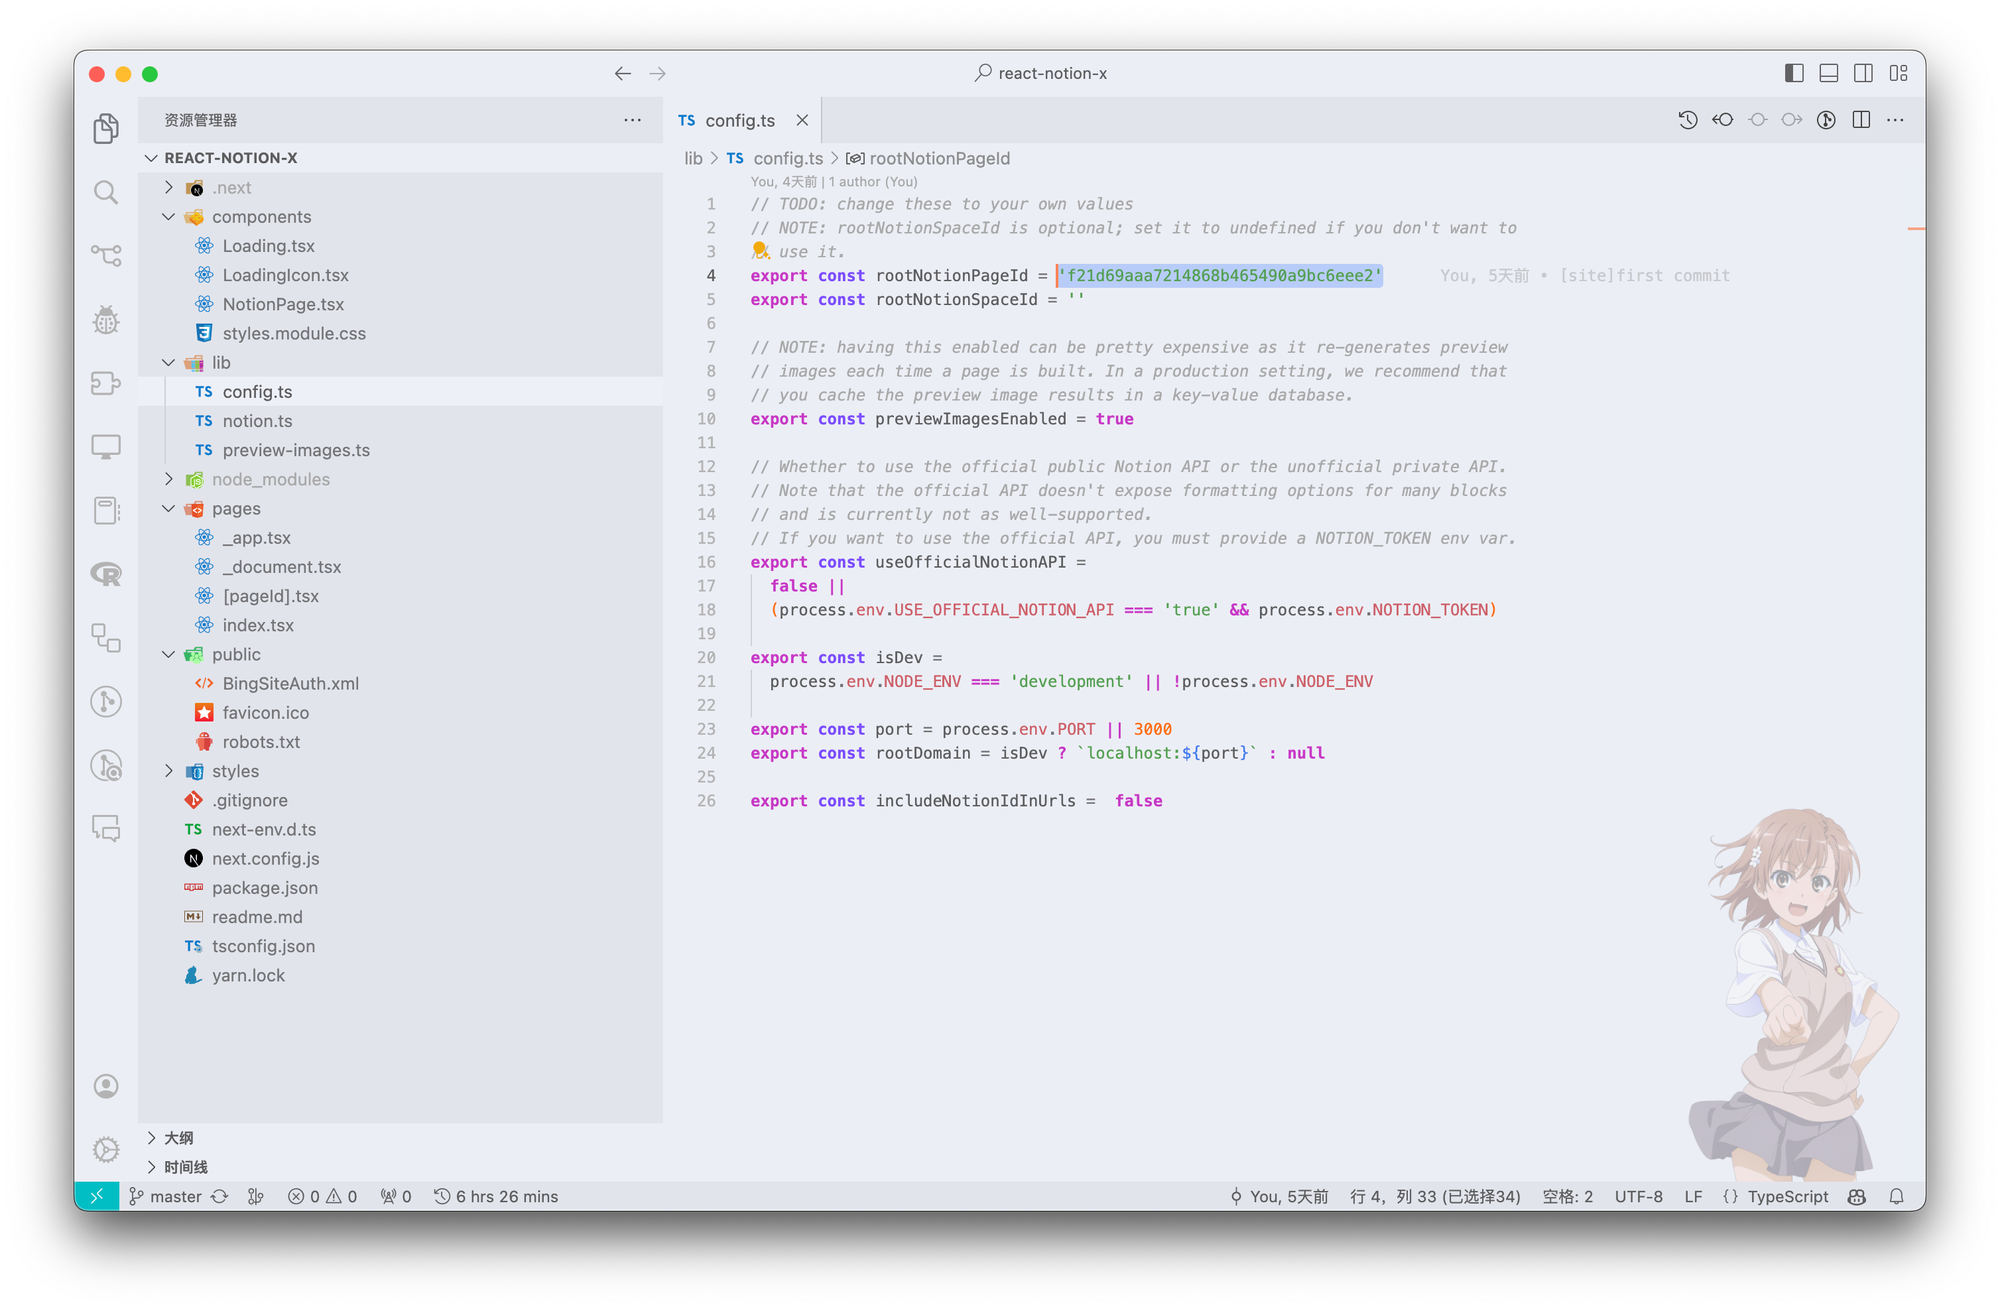Collapse the components folder

(x=169, y=216)
